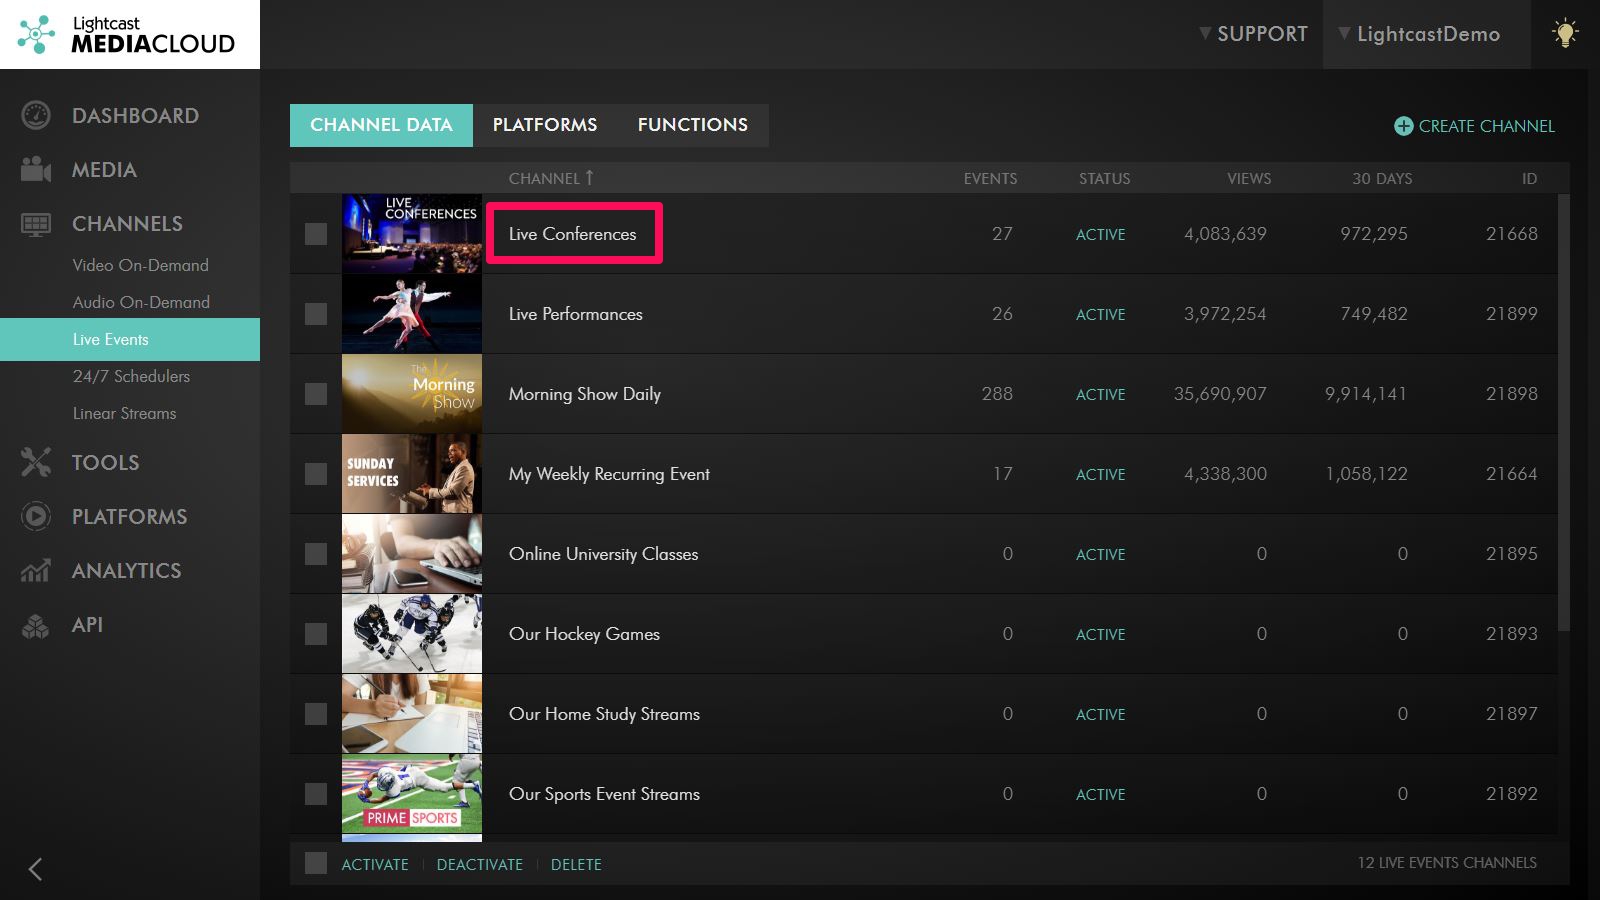Click the Deactivate link
This screenshot has height=900, width=1600.
479,864
